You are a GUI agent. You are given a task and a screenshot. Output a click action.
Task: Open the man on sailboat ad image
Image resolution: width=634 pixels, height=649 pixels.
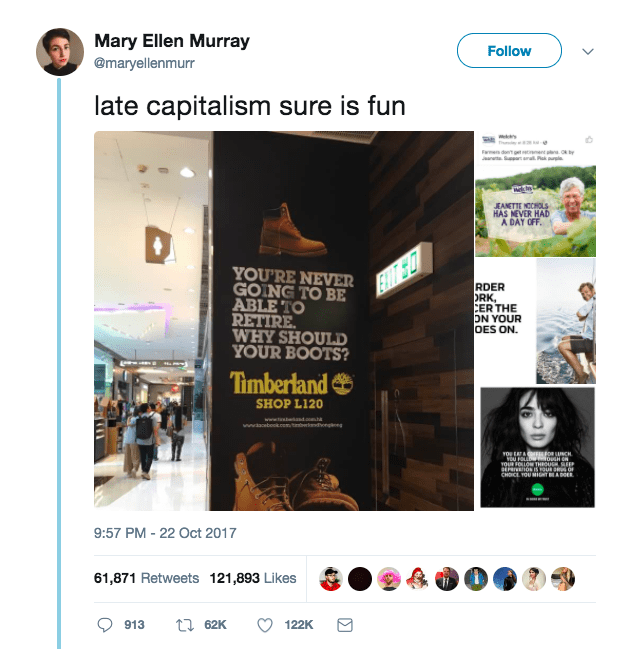tap(536, 321)
